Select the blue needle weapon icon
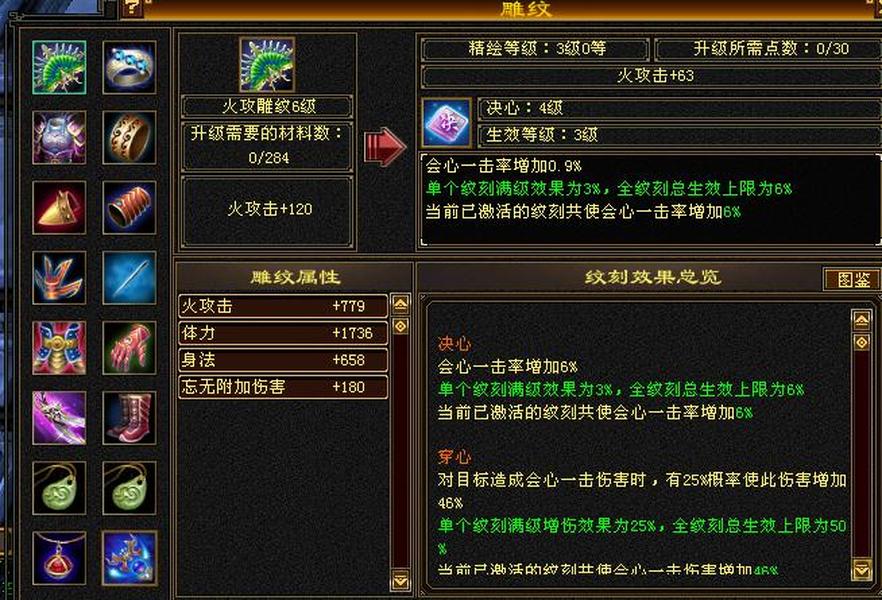 pyautogui.click(x=129, y=278)
